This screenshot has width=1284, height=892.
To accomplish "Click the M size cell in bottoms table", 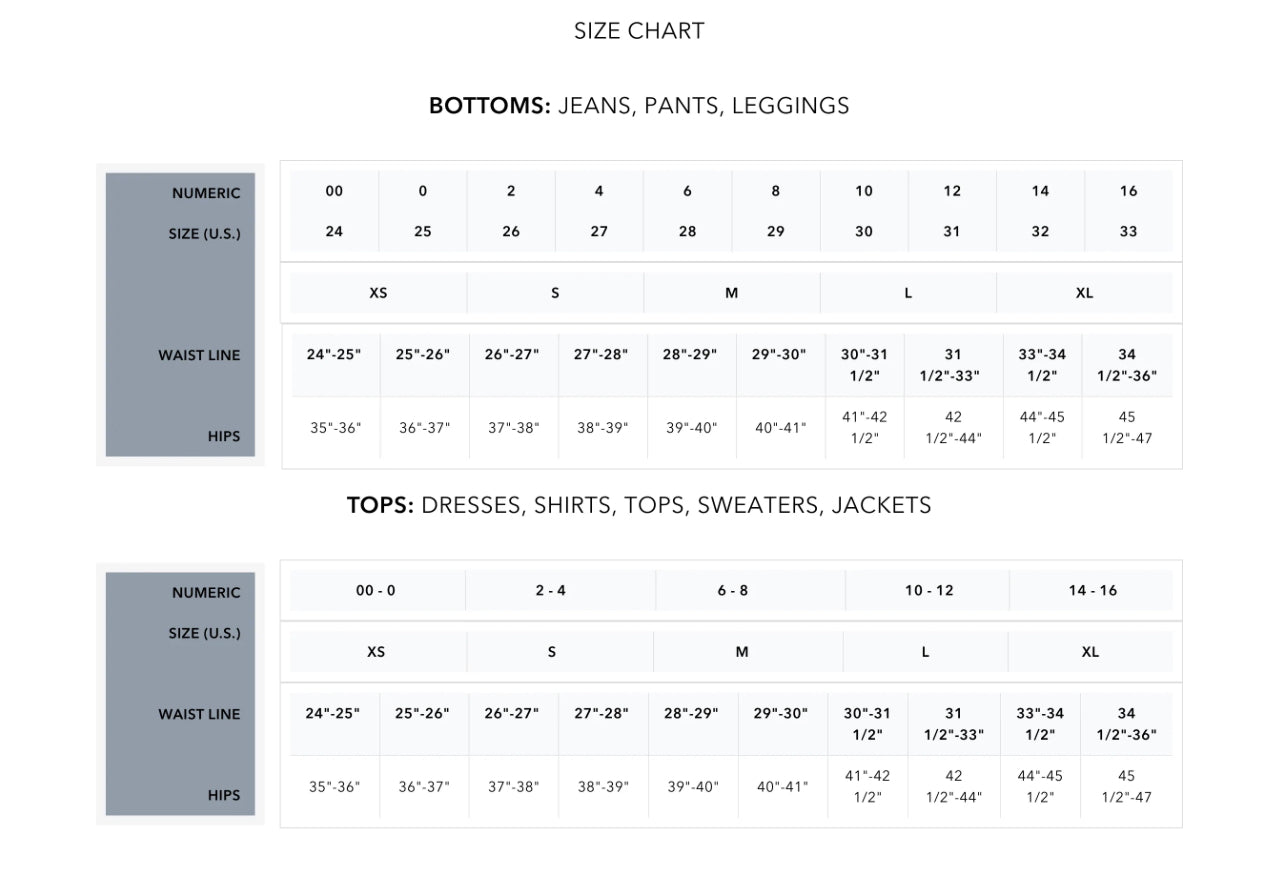I will click(x=731, y=293).
